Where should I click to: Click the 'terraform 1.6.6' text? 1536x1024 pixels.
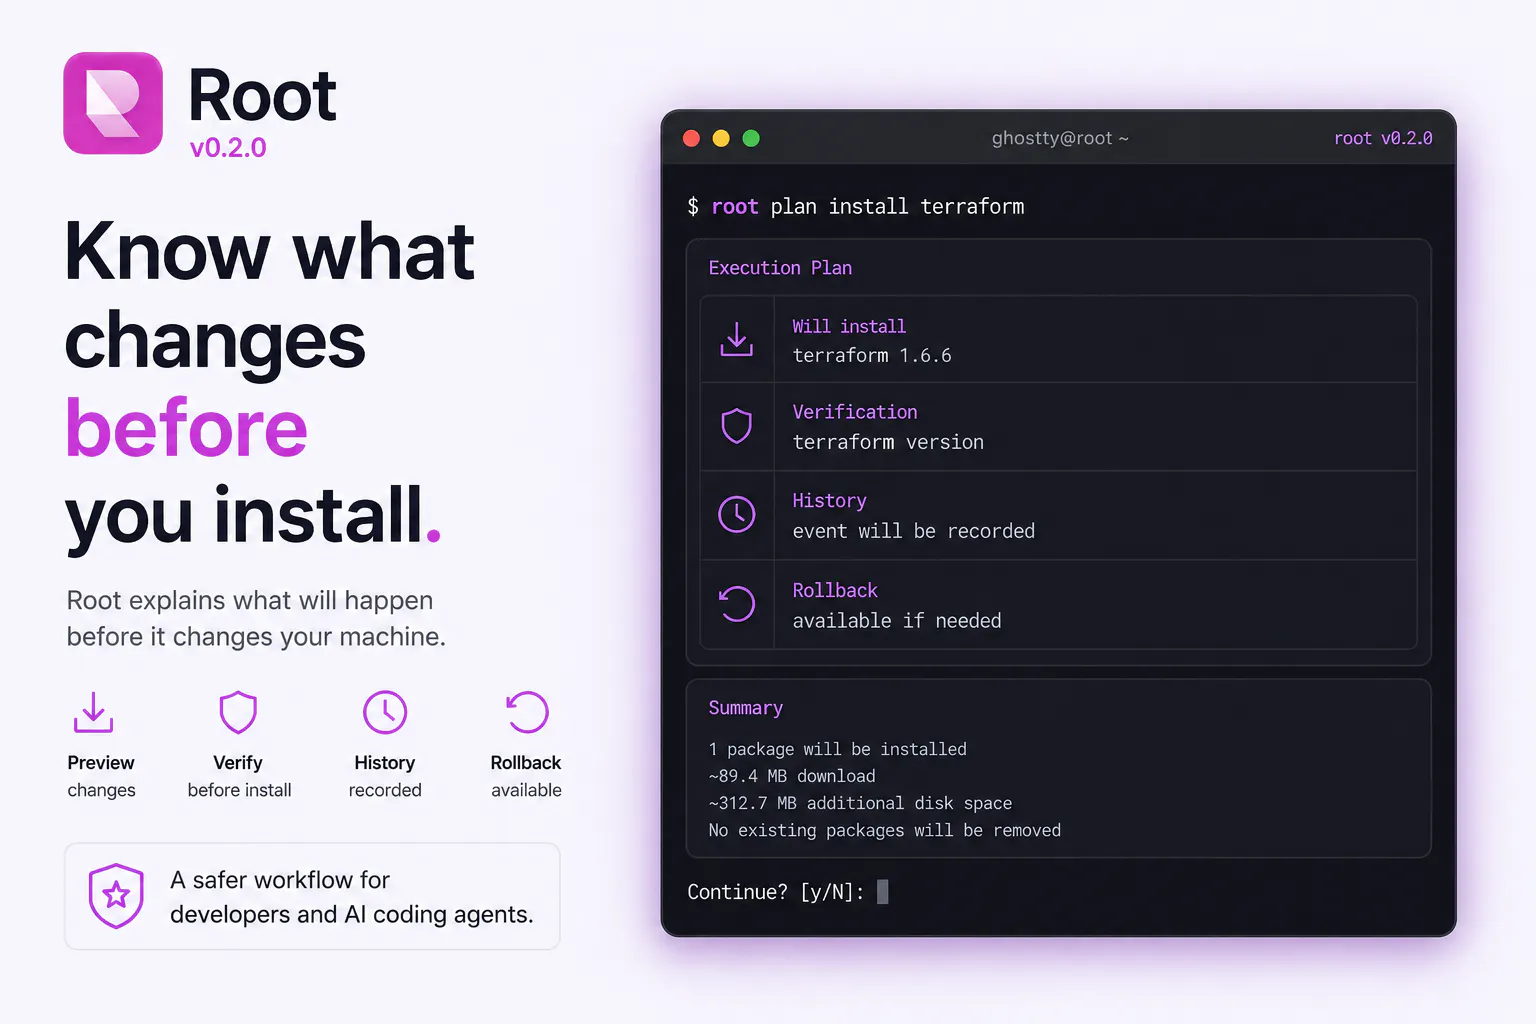click(x=872, y=356)
